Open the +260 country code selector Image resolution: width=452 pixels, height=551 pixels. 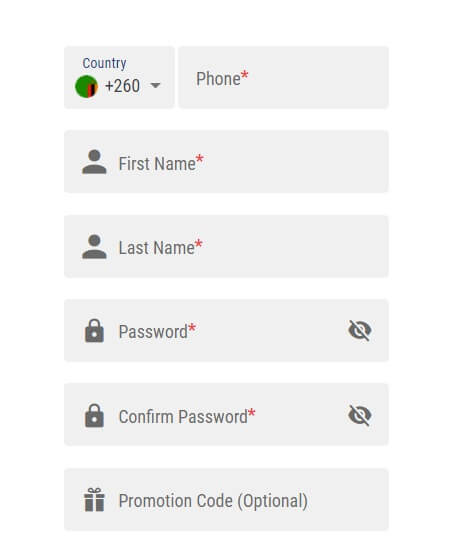pos(119,77)
